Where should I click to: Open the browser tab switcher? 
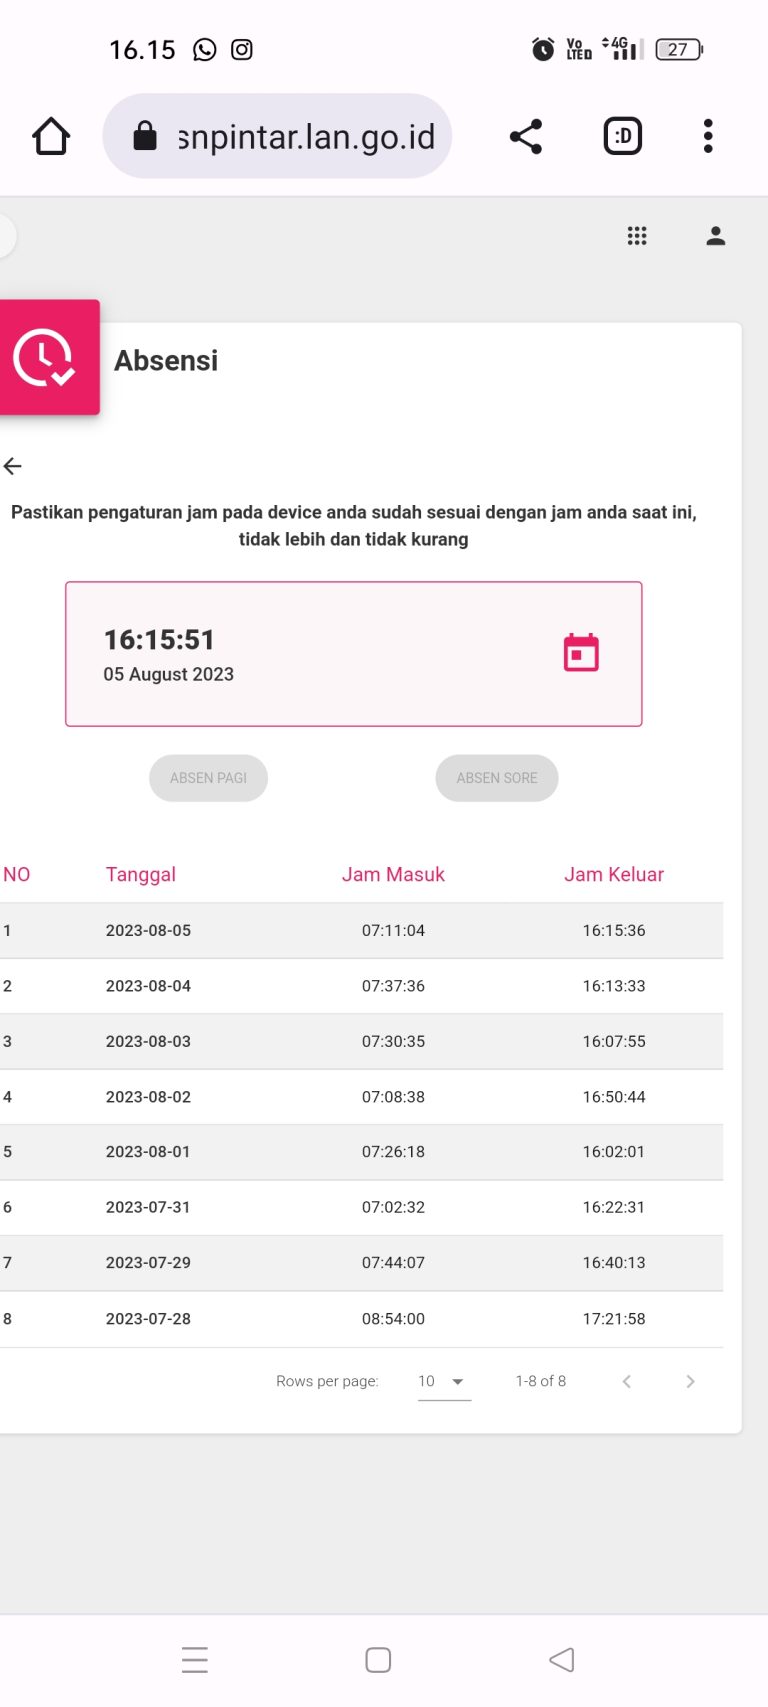(623, 136)
